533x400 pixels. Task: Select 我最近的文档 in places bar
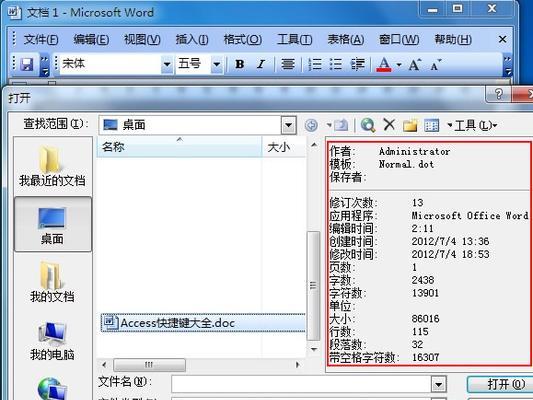tap(52, 166)
